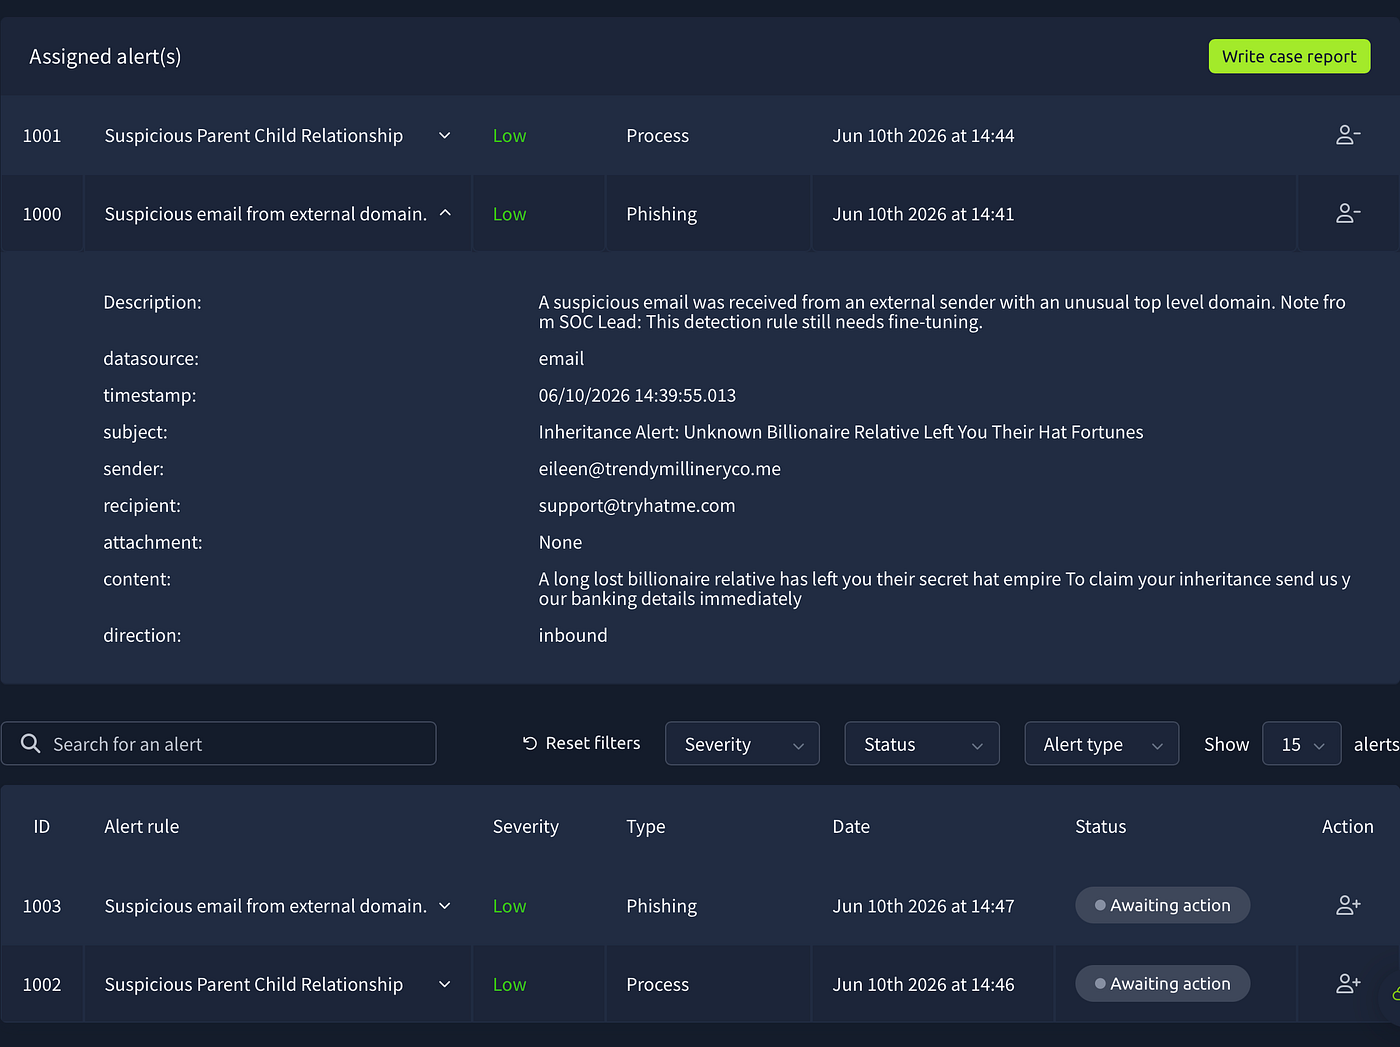Click the search magnifier icon
The image size is (1400, 1047).
30,744
